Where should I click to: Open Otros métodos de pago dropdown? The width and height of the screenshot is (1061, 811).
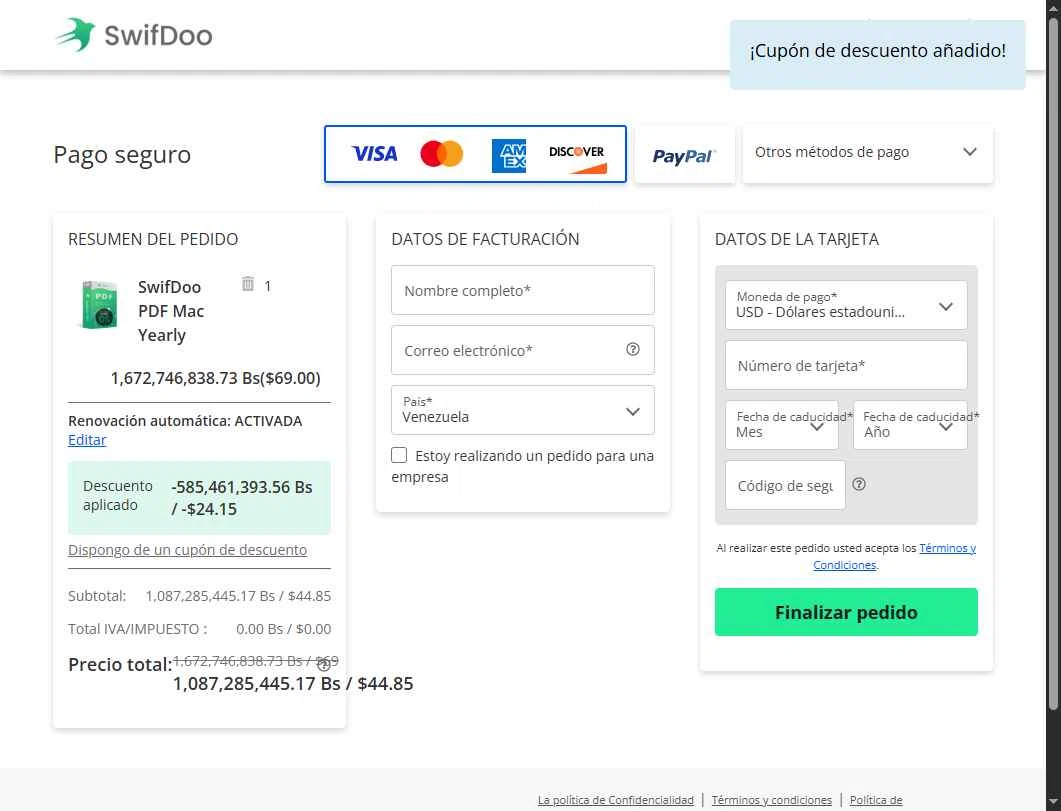click(x=867, y=153)
